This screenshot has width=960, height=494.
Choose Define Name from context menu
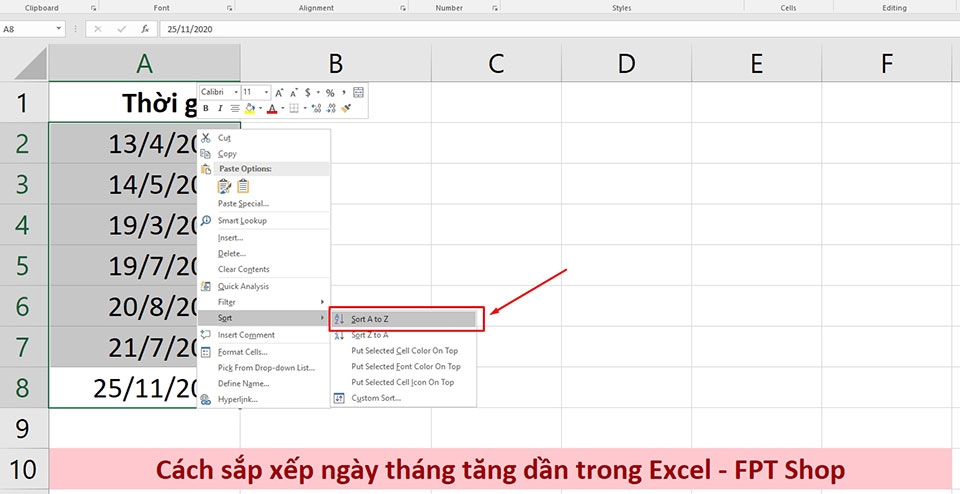[263, 384]
